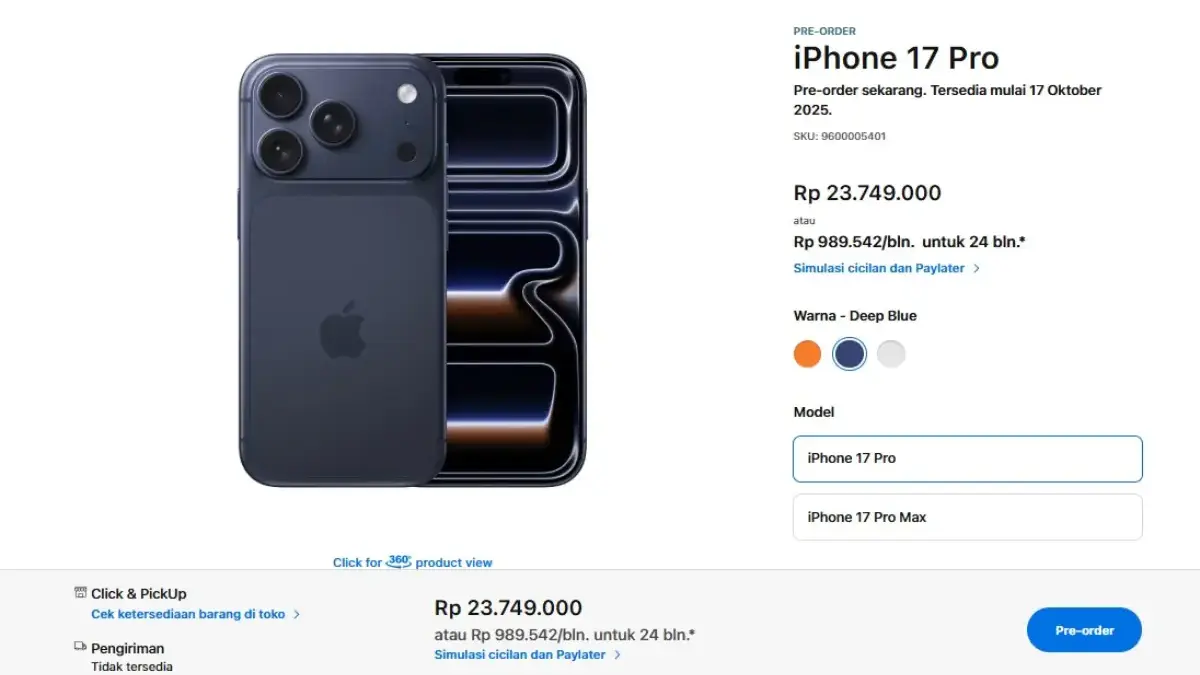Open bottom bar Simulasi cicilan dan Paylater link
This screenshot has height=675, width=1200.
[x=520, y=655]
